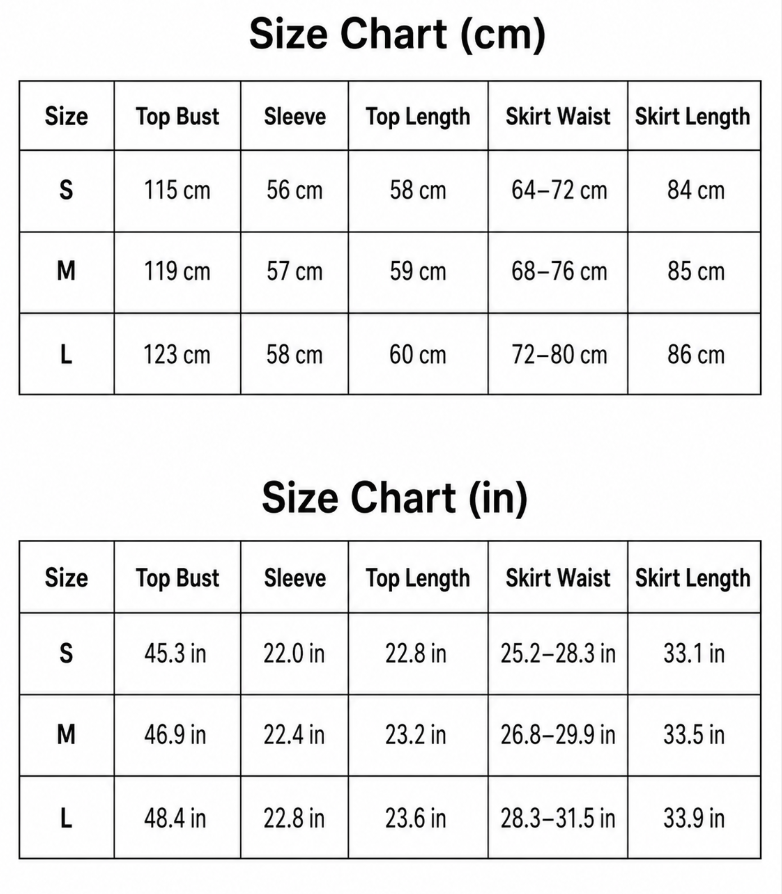782x894 pixels.
Task: Click the 86 cm skirt length cell
Action: [x=696, y=354]
